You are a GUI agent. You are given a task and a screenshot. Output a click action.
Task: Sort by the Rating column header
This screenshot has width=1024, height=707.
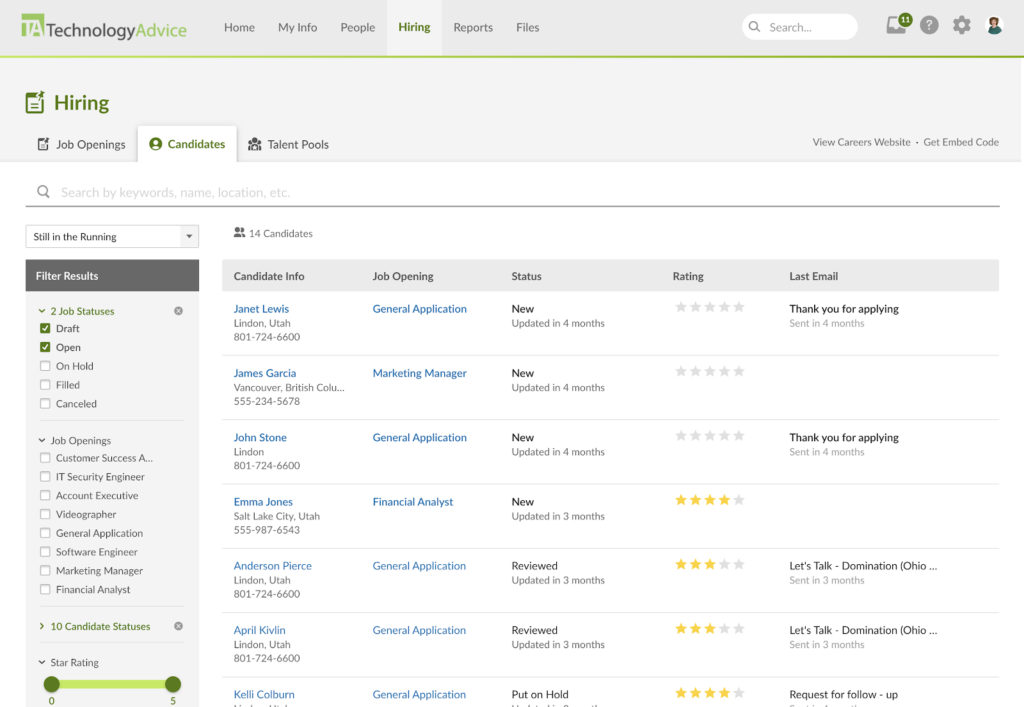(688, 276)
